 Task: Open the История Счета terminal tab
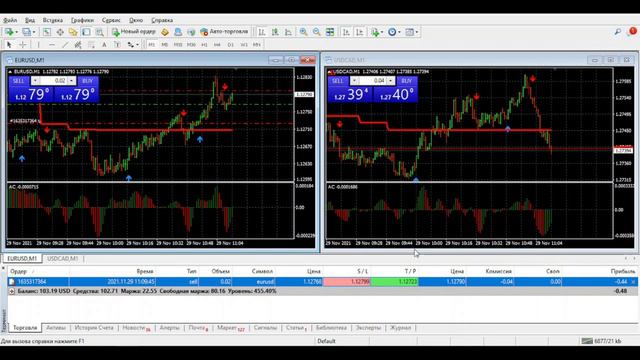(x=94, y=328)
